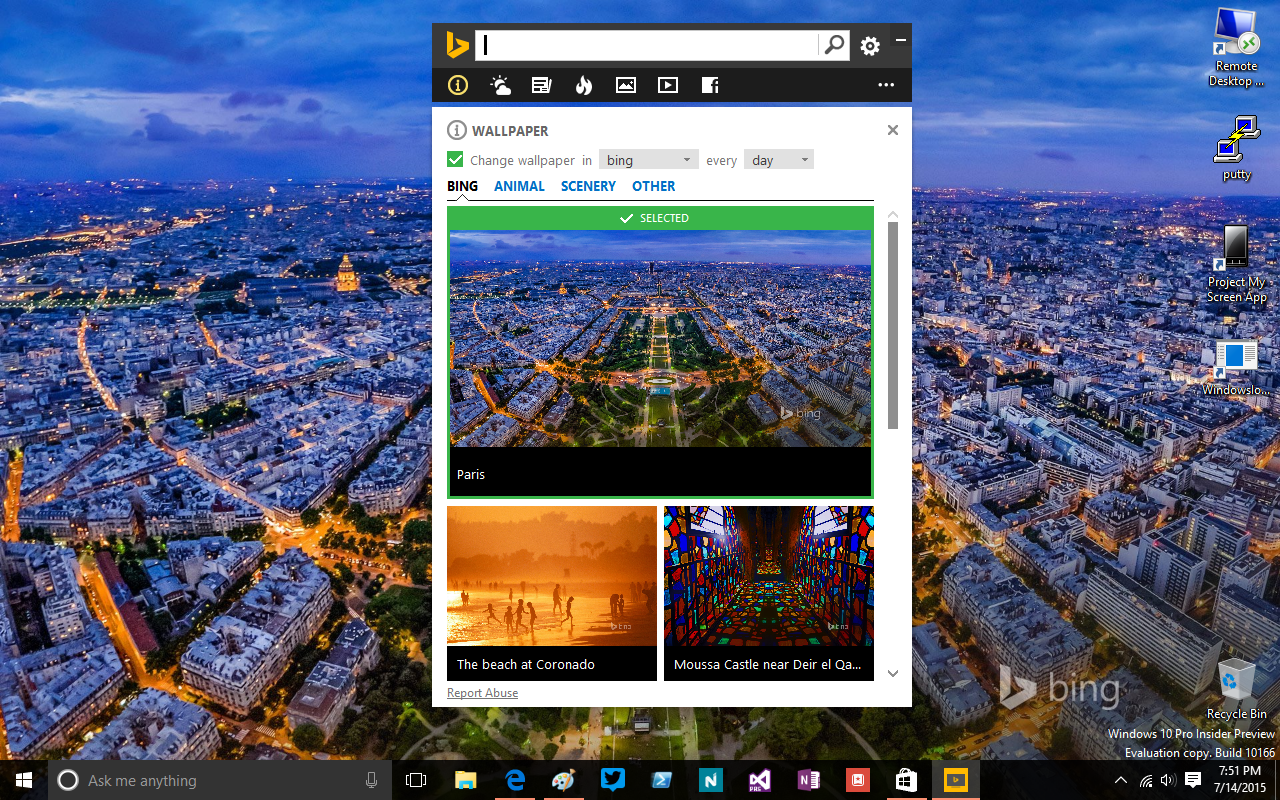The height and width of the screenshot is (800, 1280).
Task: Click Bing Desktop taskbar icon
Action: point(956,780)
